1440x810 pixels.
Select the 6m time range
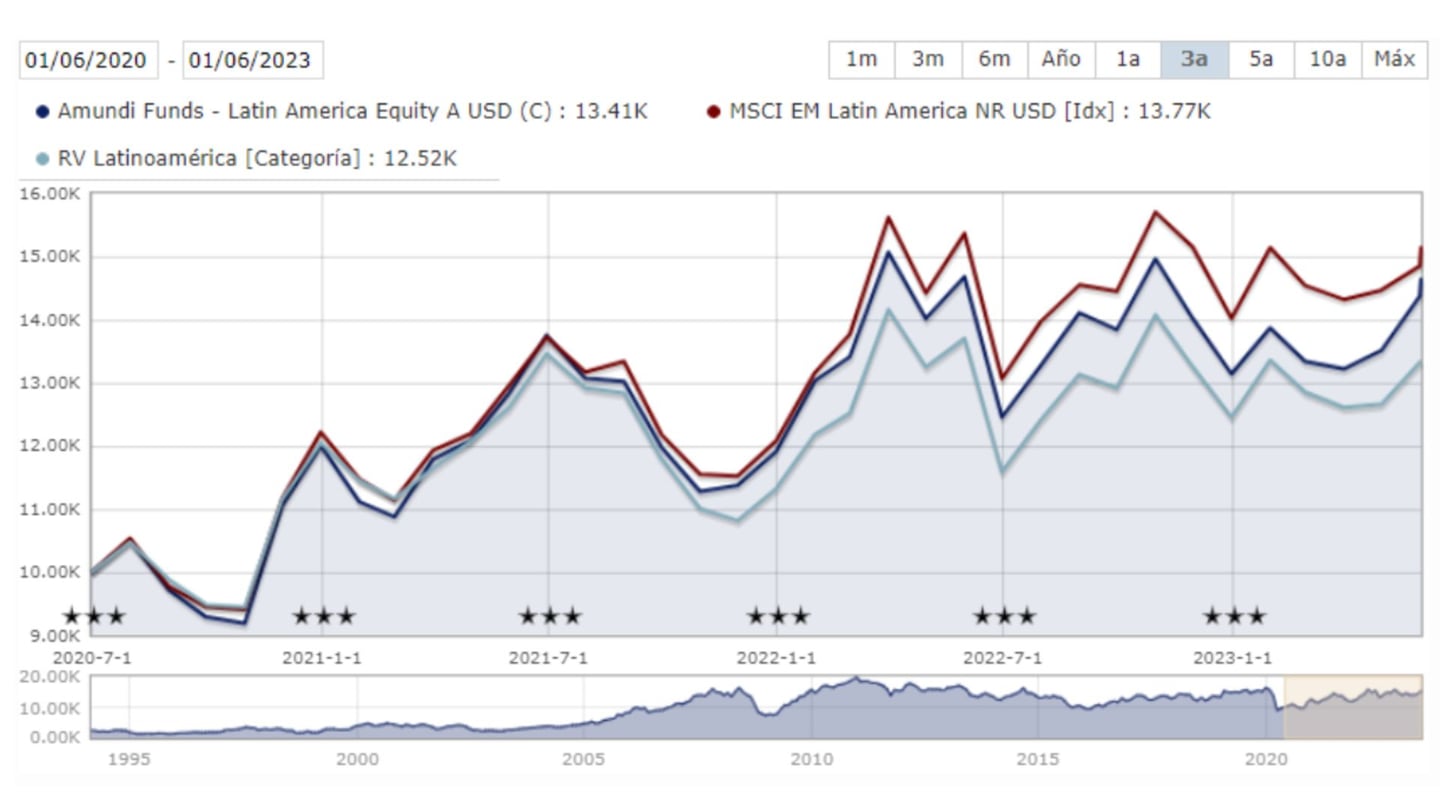994,59
